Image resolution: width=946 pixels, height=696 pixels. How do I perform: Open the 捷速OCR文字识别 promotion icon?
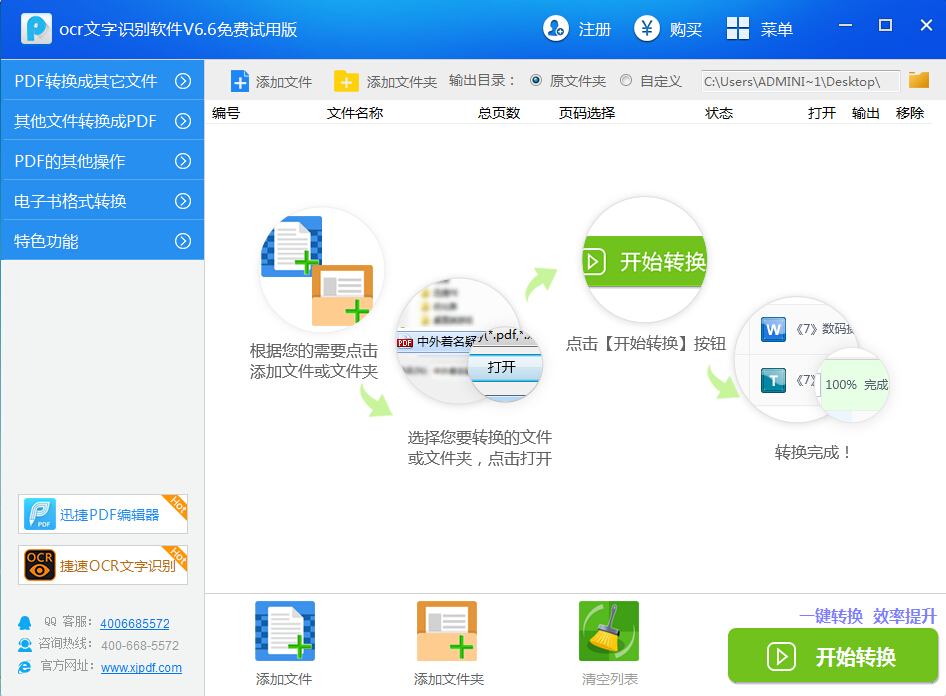pyautogui.click(x=38, y=565)
